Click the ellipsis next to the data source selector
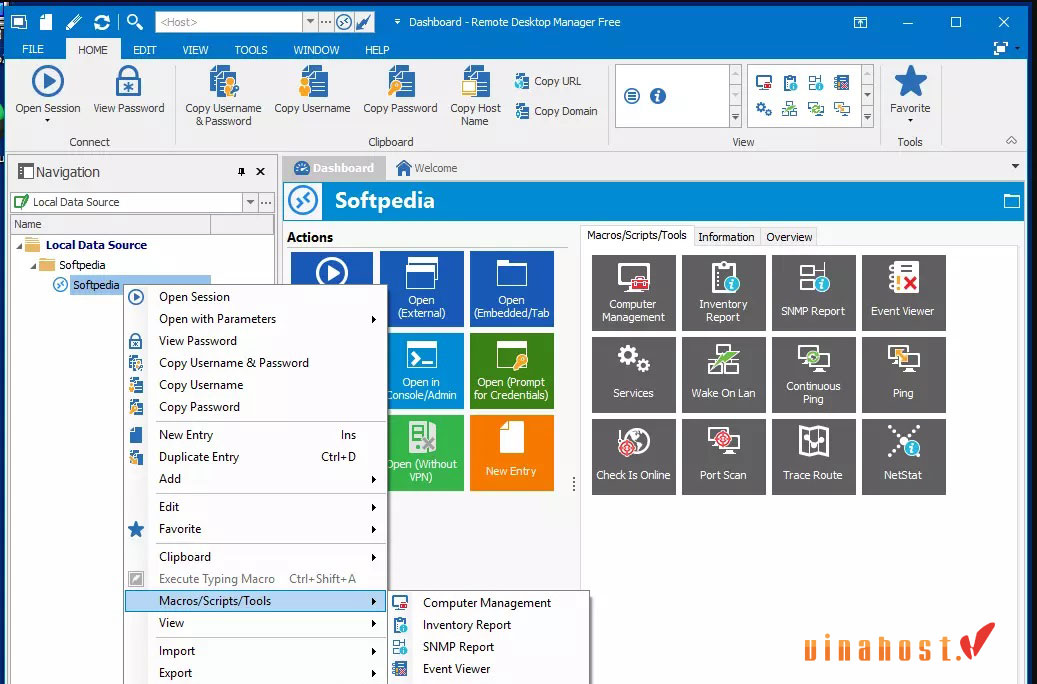Screen dimensions: 1037x684 [266, 202]
